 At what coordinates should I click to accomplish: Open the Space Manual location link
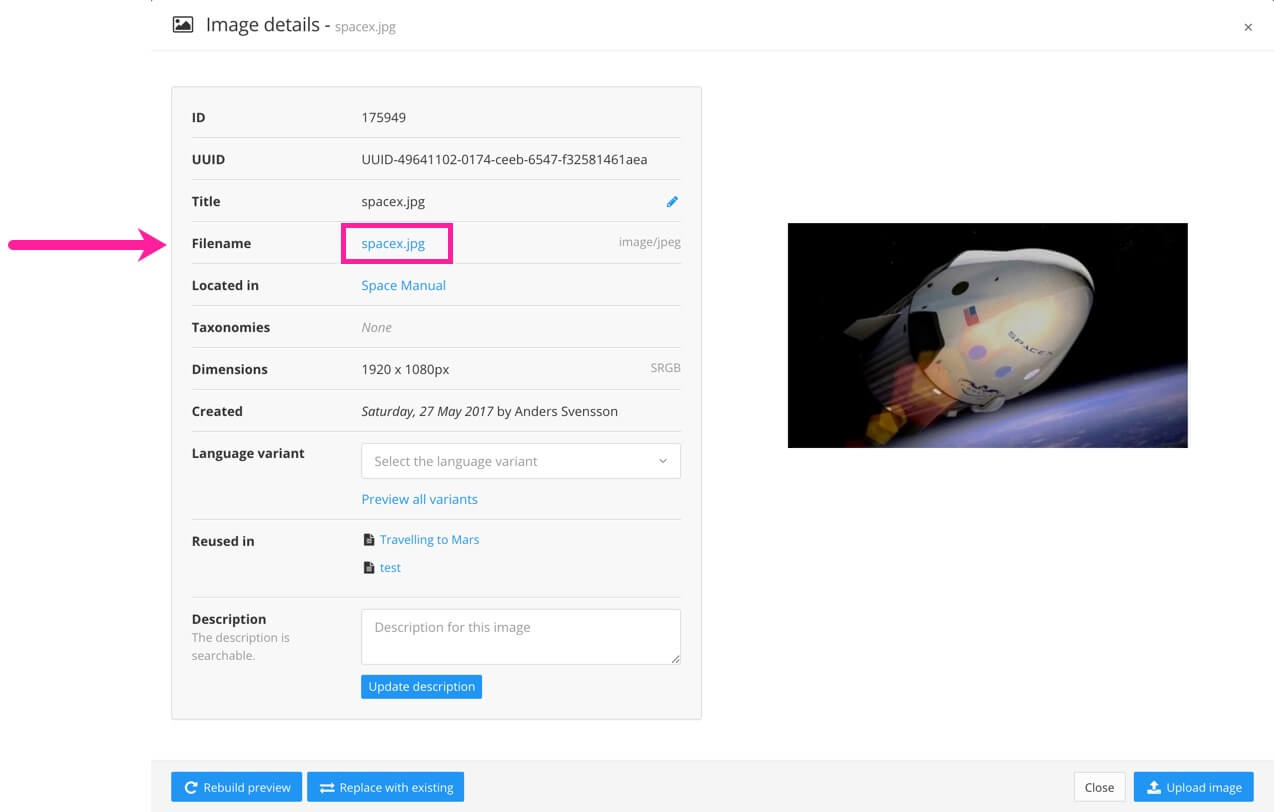[403, 285]
